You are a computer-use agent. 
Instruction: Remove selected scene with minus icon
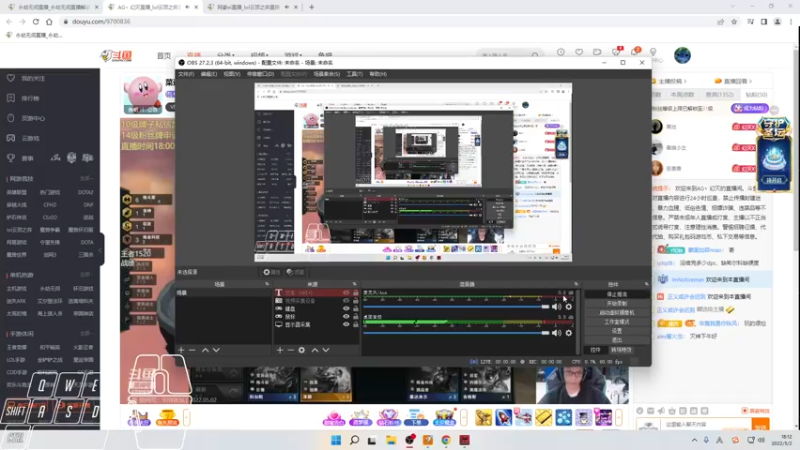192,350
